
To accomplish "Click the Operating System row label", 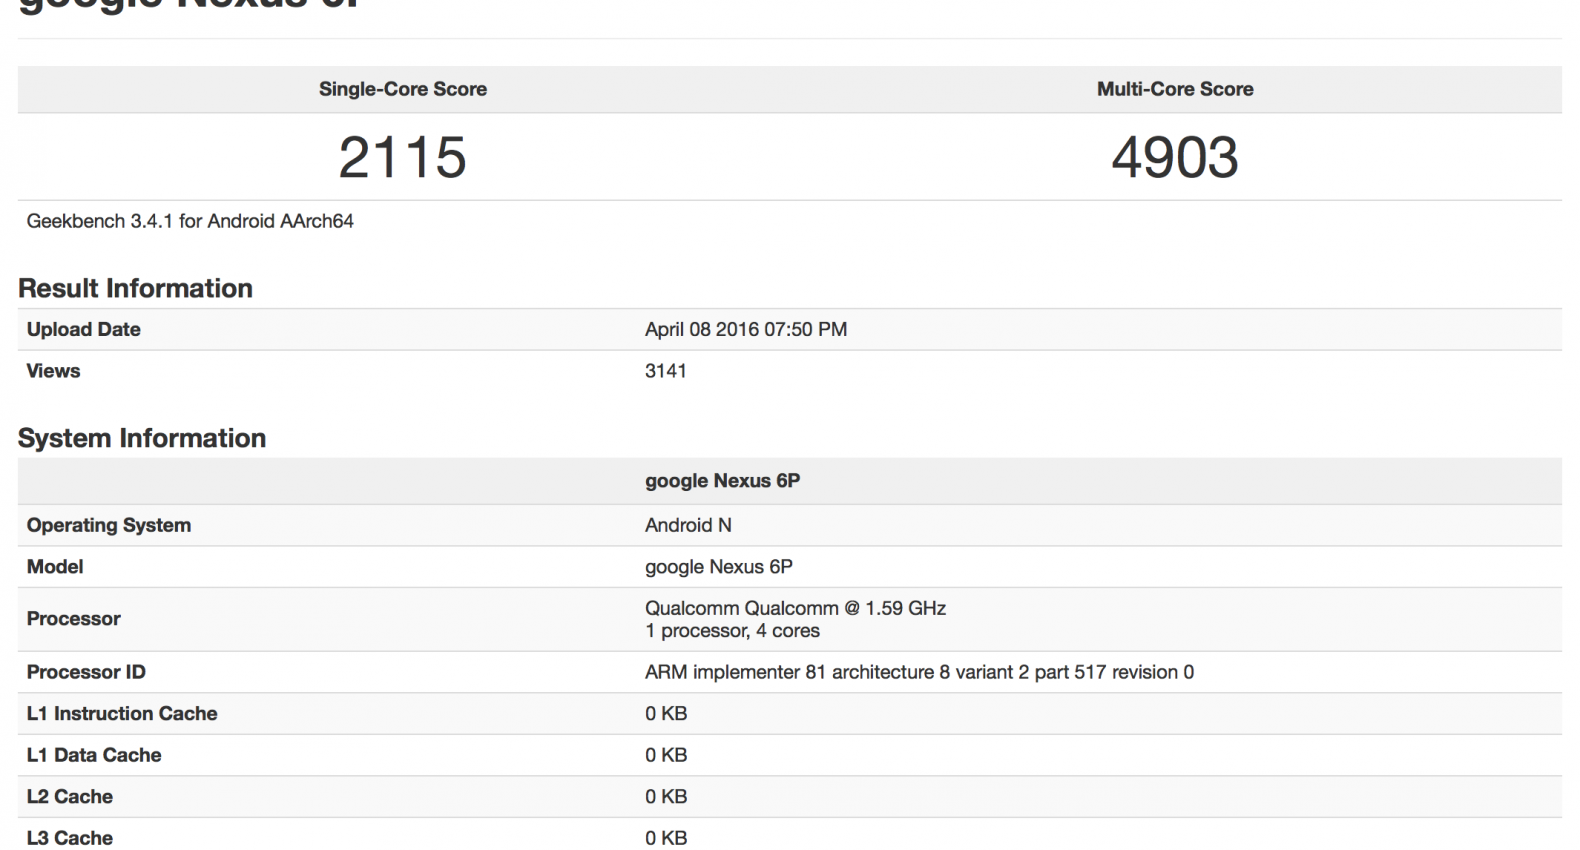I will tap(108, 525).
